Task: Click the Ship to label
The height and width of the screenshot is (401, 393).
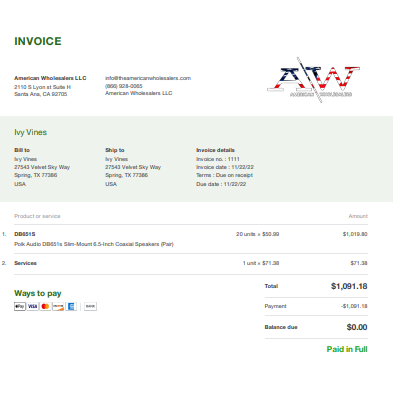Action: coord(115,150)
